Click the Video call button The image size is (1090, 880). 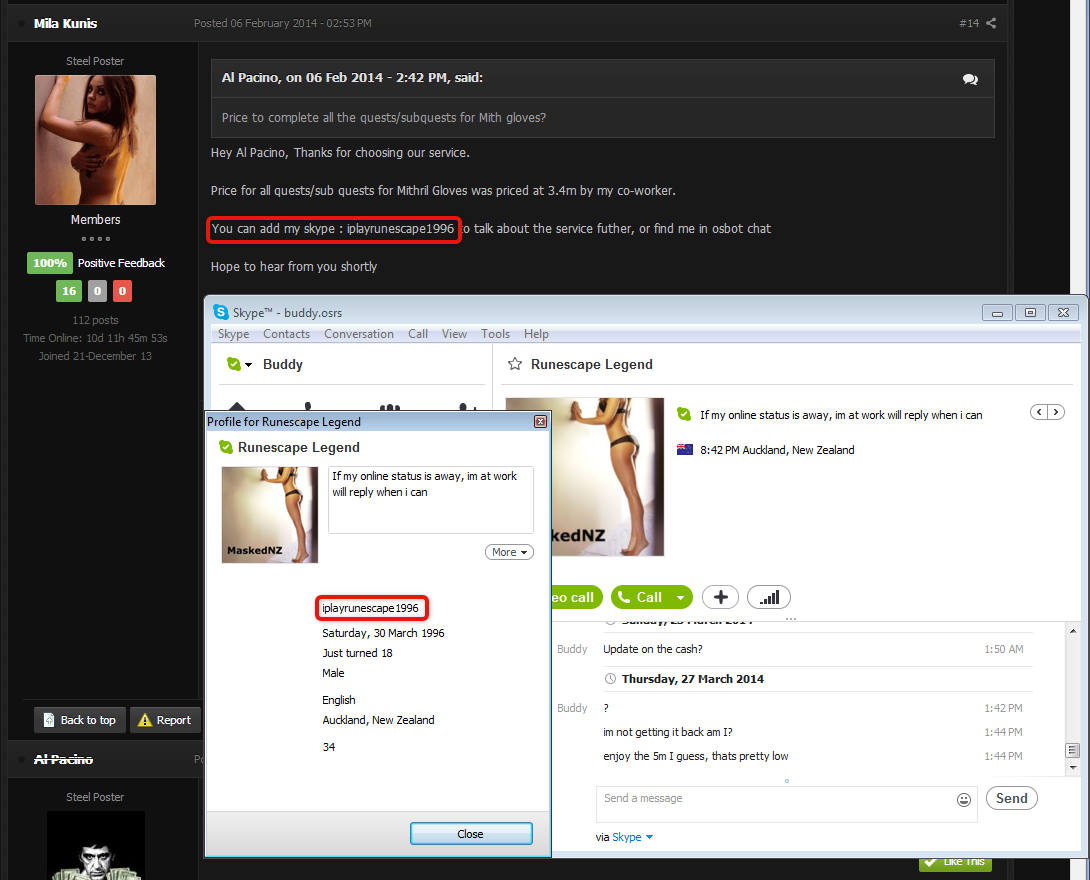tap(576, 597)
